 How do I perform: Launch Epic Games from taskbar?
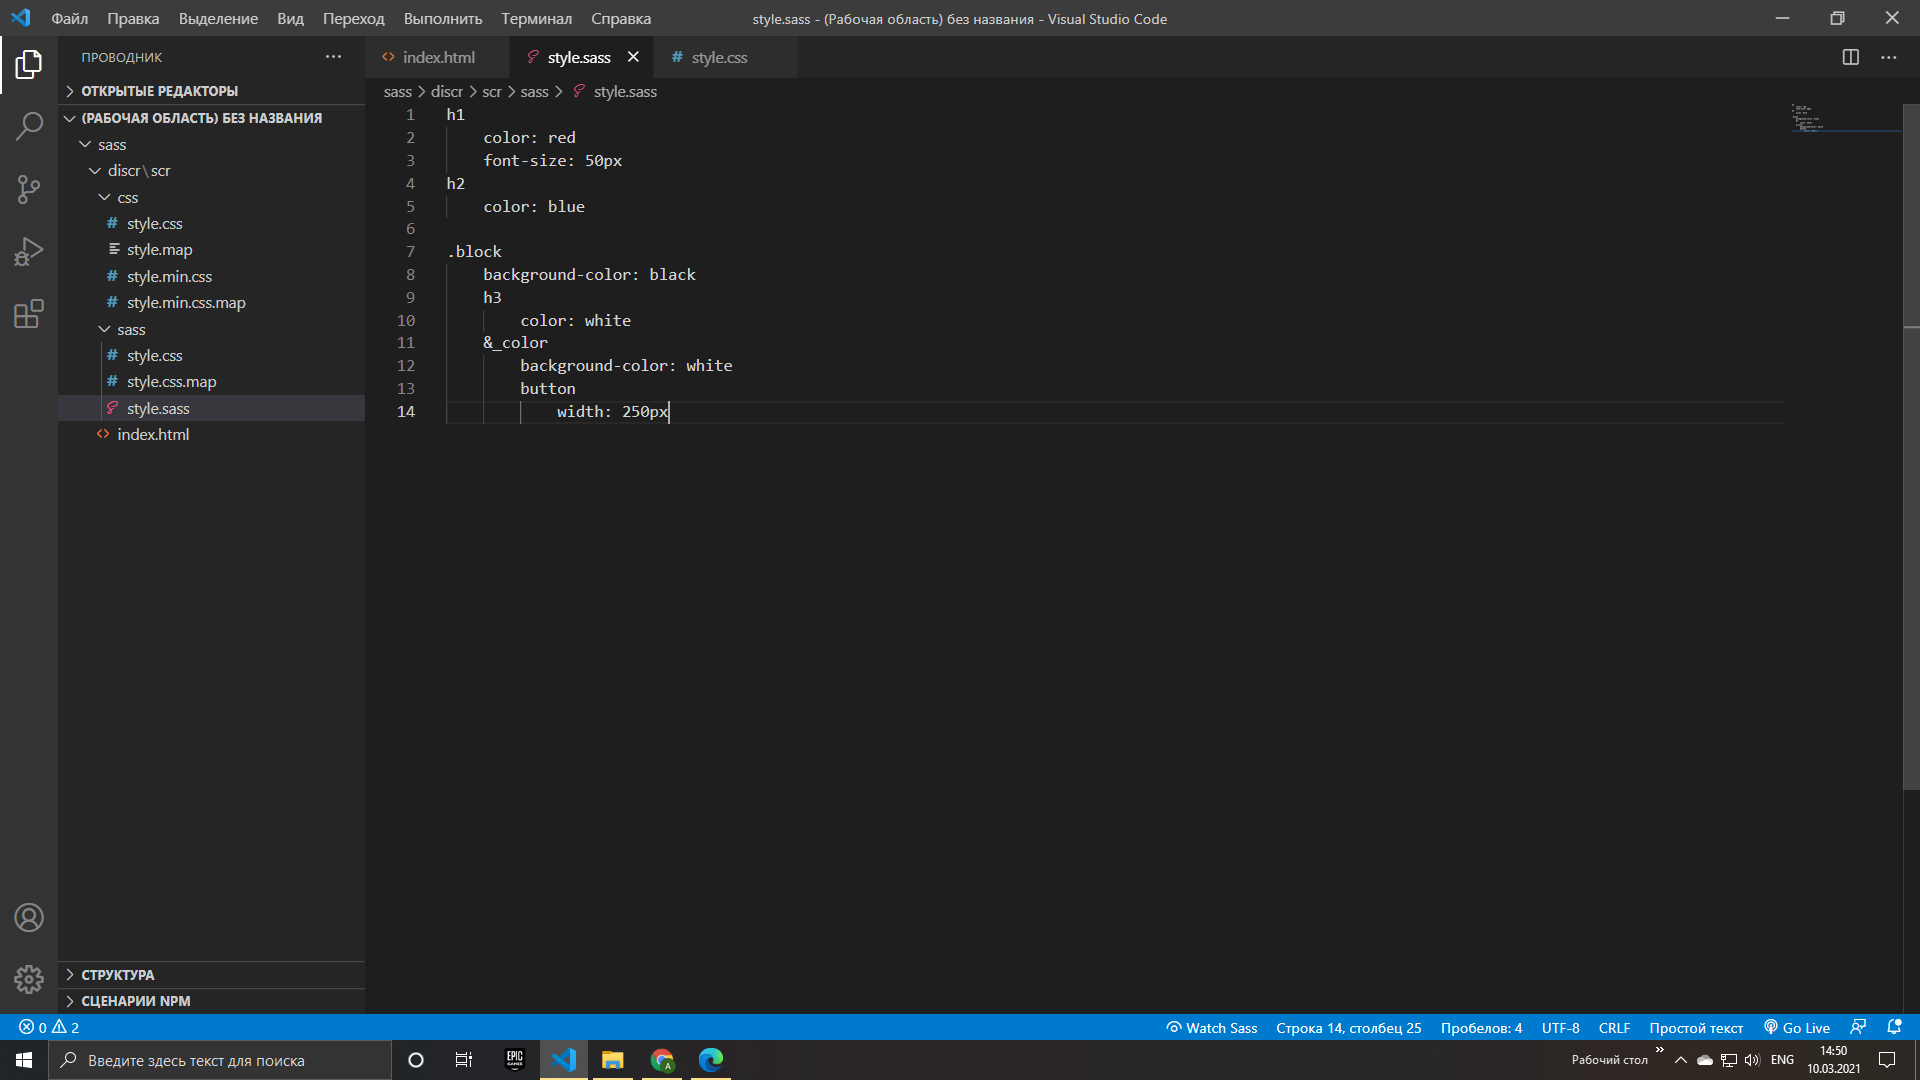tap(515, 1060)
